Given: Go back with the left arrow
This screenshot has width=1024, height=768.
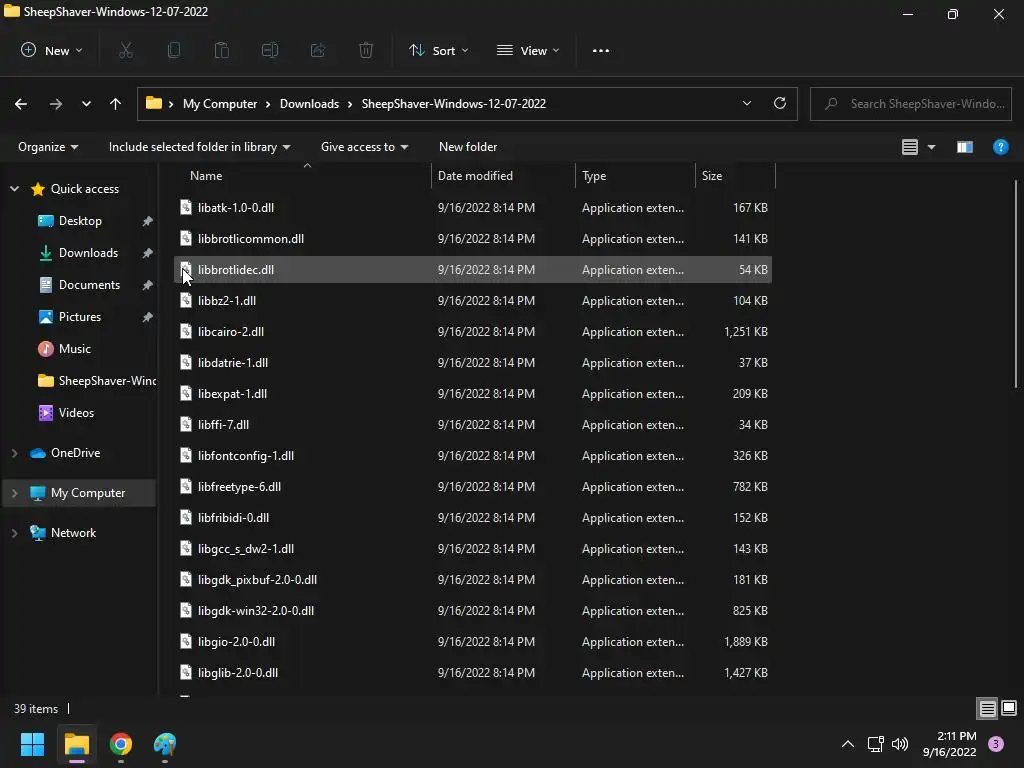Looking at the screenshot, I should click(x=21, y=104).
